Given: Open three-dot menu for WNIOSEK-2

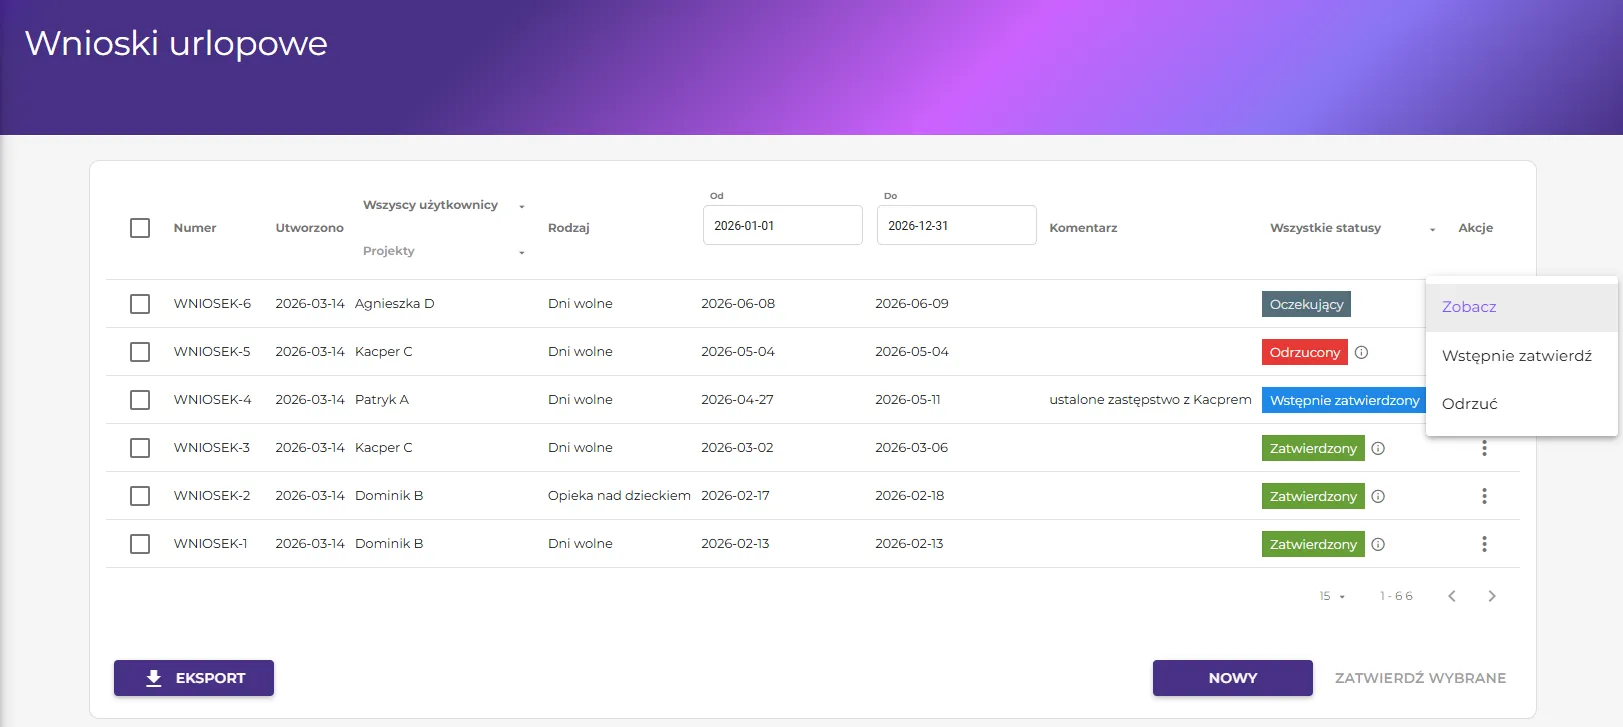Looking at the screenshot, I should 1484,496.
